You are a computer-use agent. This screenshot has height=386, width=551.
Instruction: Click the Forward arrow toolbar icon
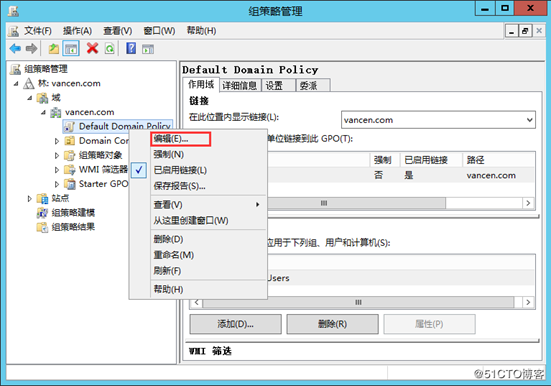click(32, 49)
